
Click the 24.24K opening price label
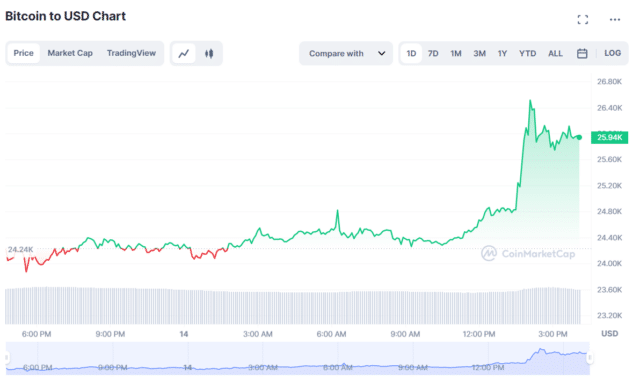[x=20, y=249]
